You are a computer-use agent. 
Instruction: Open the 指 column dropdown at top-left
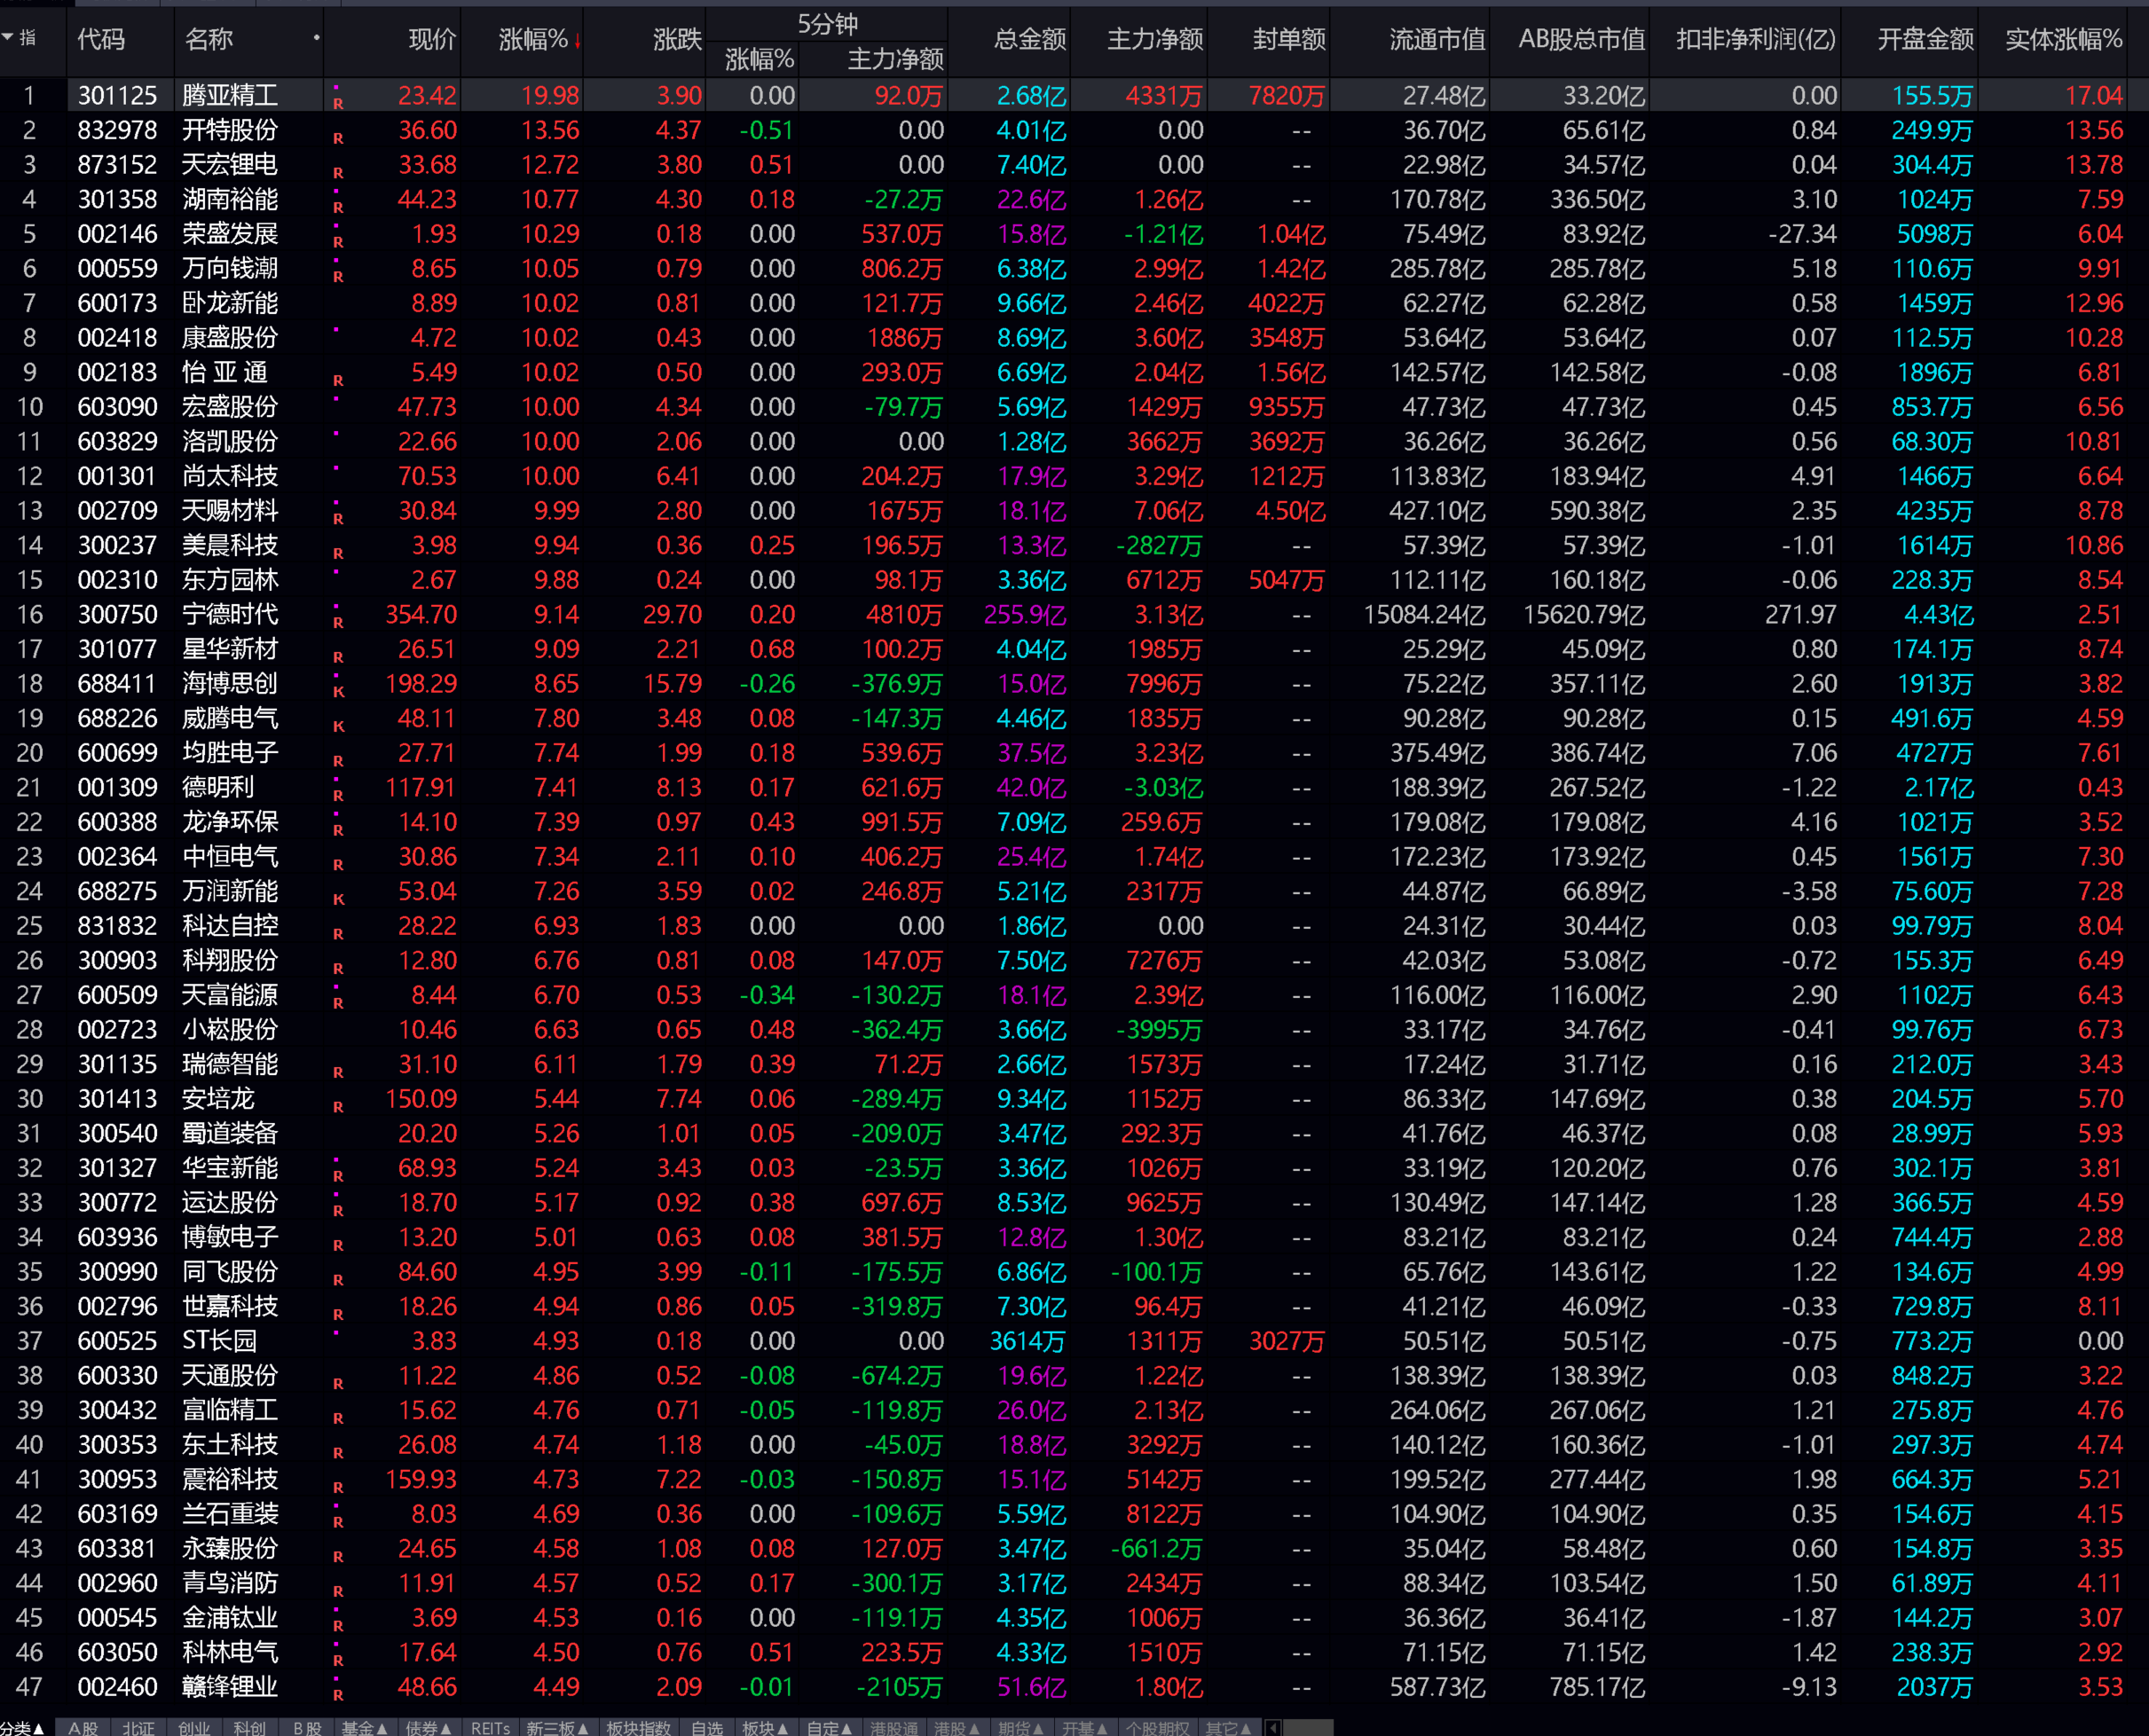(8, 38)
